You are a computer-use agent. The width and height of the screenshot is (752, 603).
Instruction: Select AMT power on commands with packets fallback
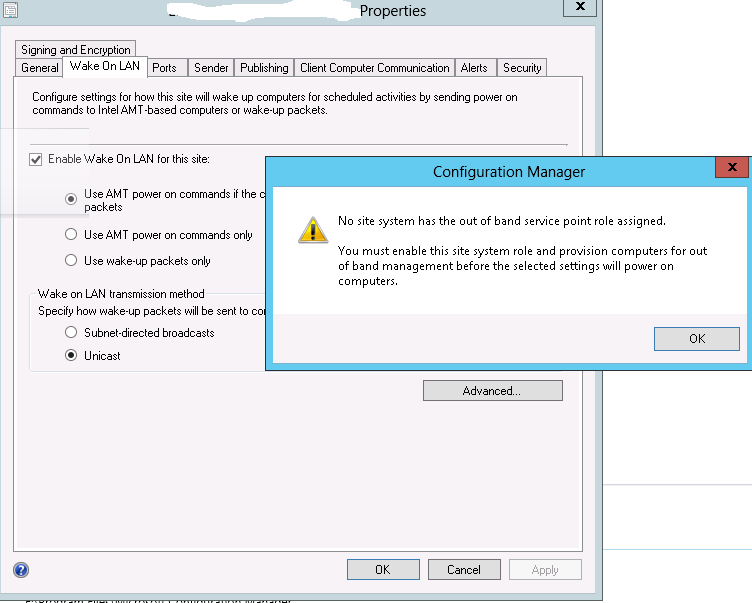71,199
